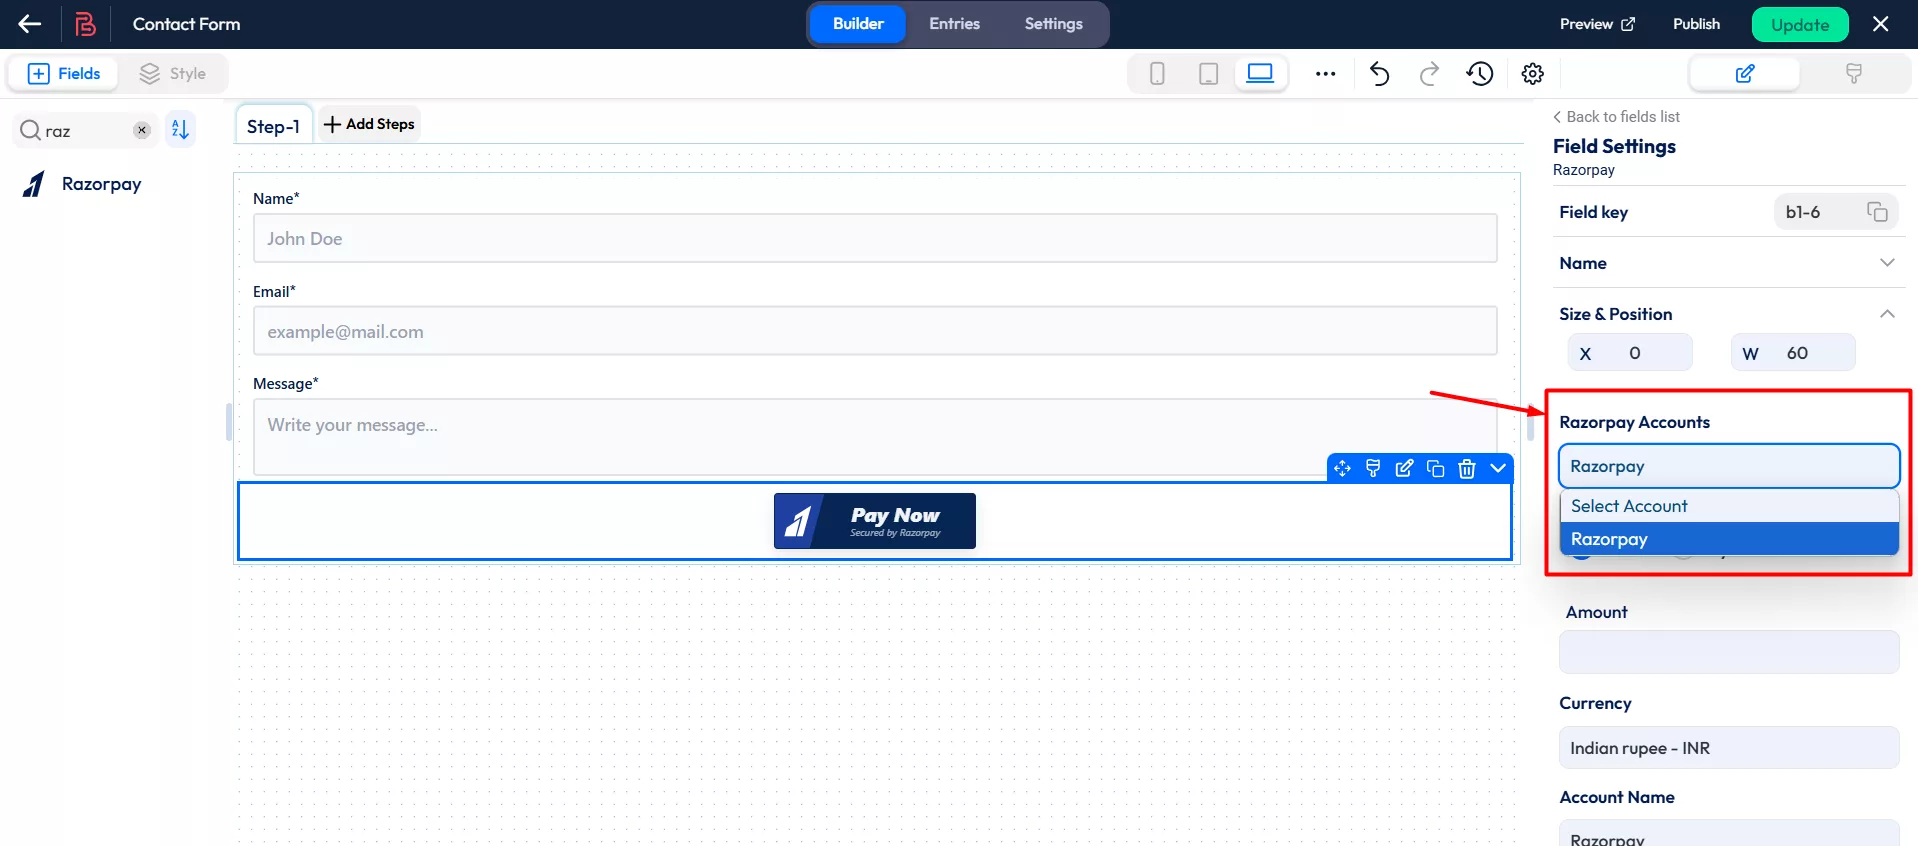Switch right panel to style mode
Viewport: 1918px width, 846px height.
click(1853, 74)
